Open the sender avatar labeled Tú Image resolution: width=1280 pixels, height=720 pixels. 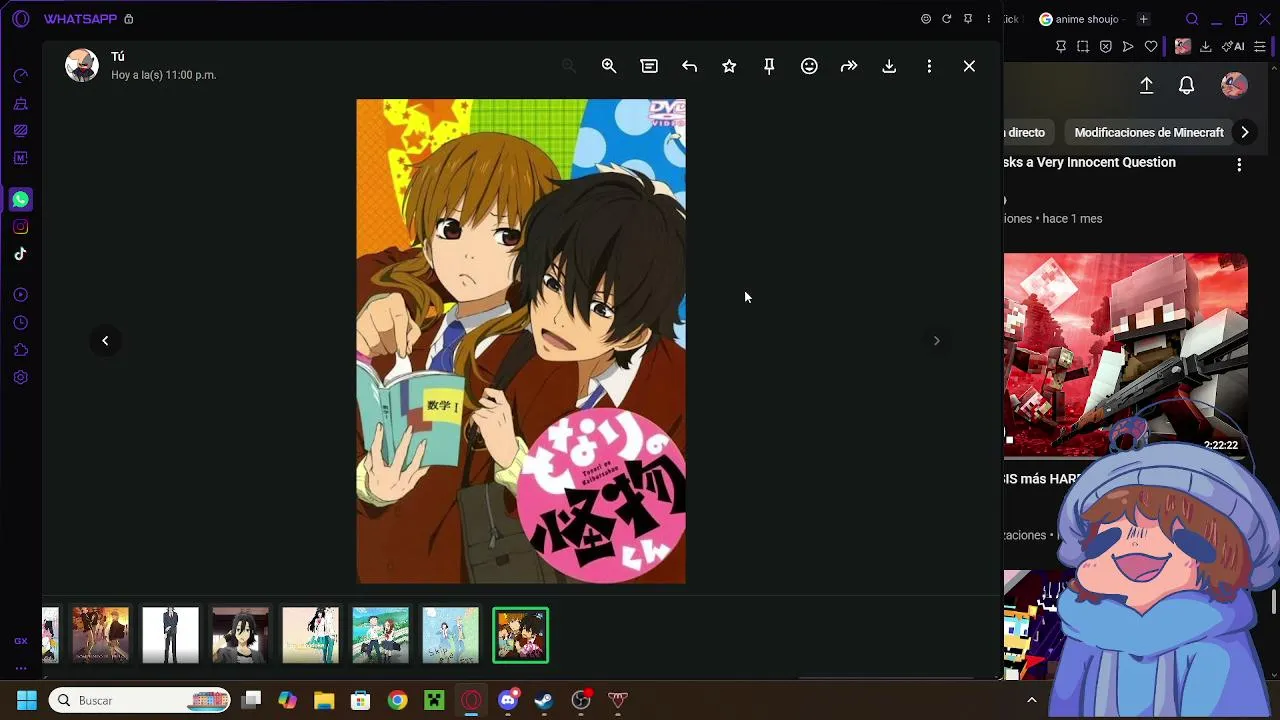pos(82,65)
